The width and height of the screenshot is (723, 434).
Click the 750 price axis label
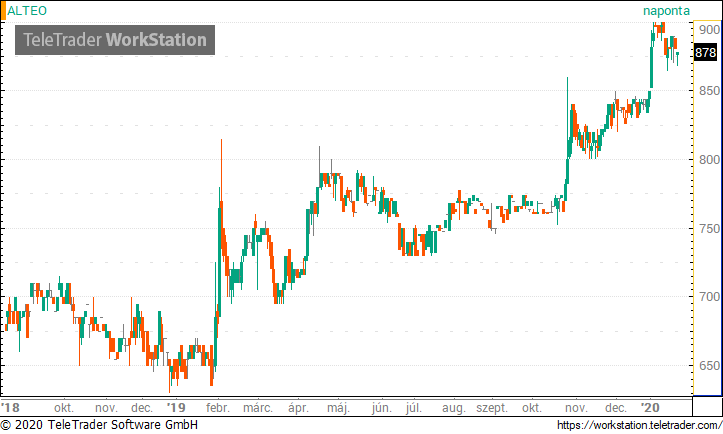pos(709,228)
